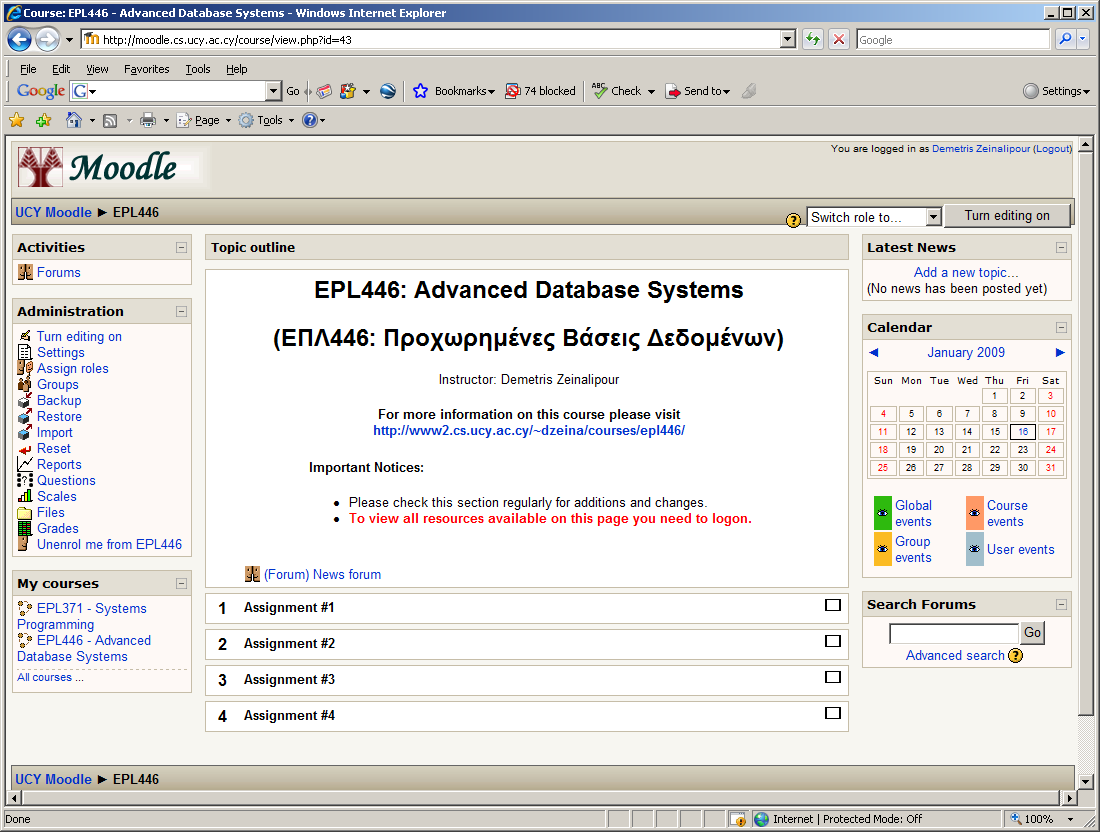Click the Files folder icon in Administration
Viewport: 1100px width, 832px height.
[25, 513]
